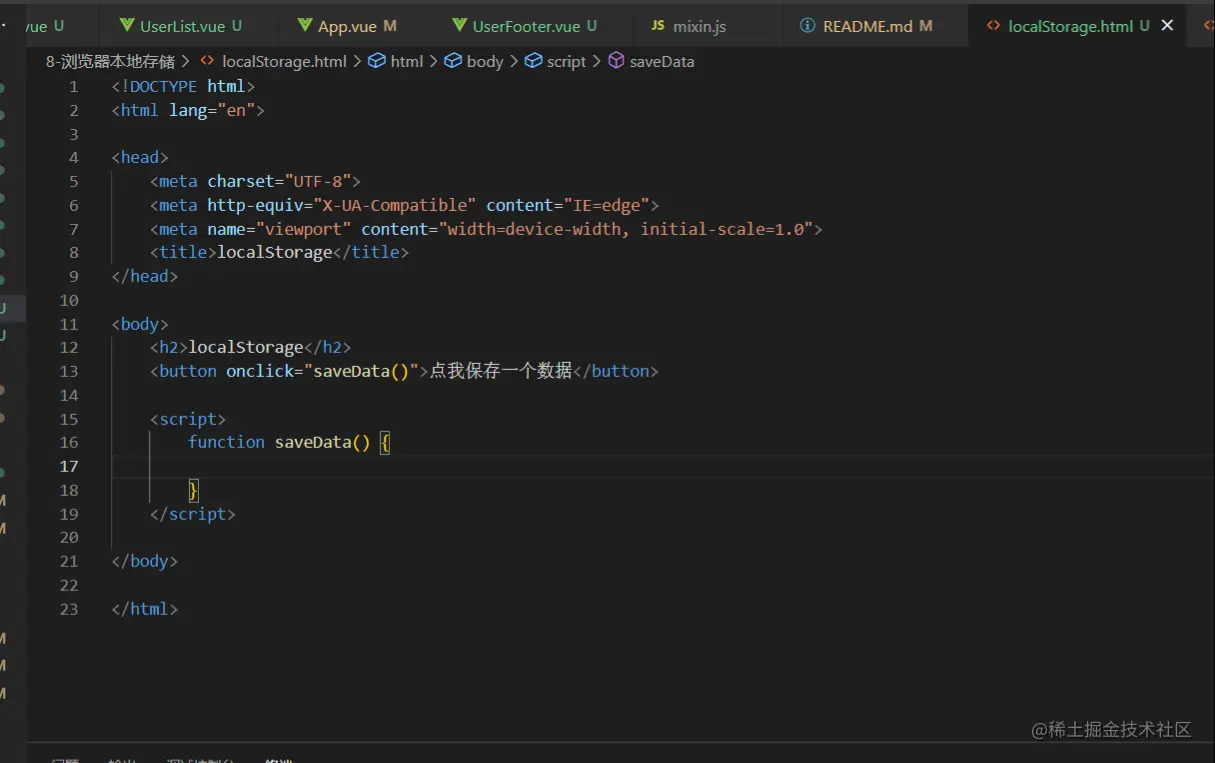1215x763 pixels.
Task: Click 'localStorage' text inside the title tag
Action: click(x=275, y=252)
